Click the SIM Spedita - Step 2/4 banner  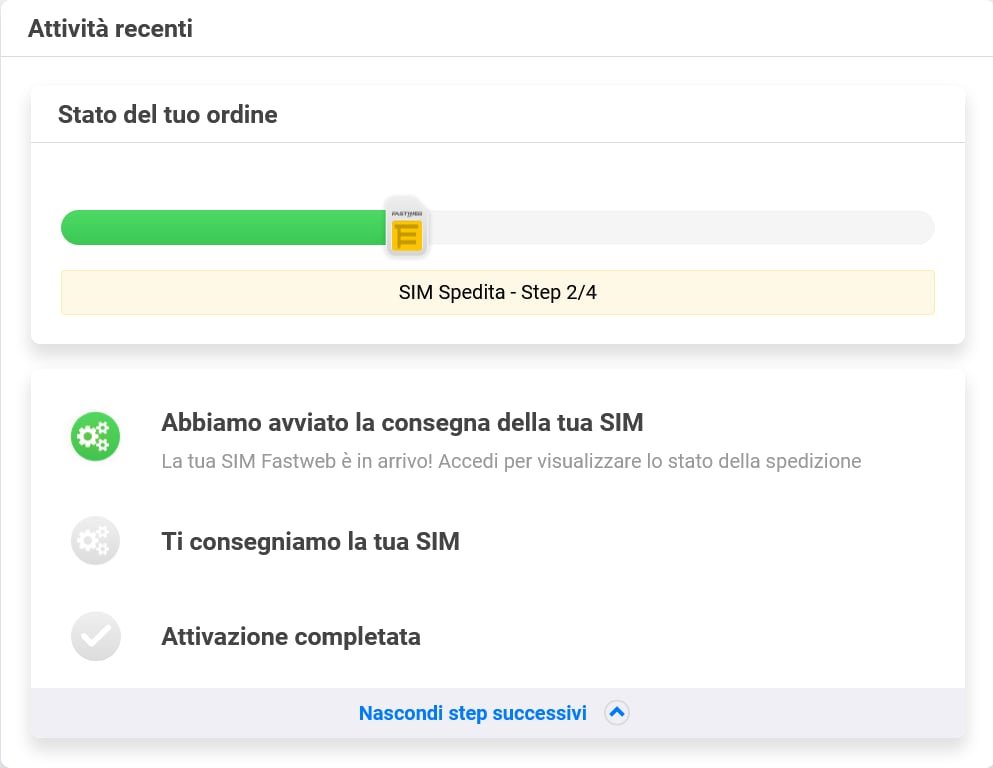click(498, 293)
